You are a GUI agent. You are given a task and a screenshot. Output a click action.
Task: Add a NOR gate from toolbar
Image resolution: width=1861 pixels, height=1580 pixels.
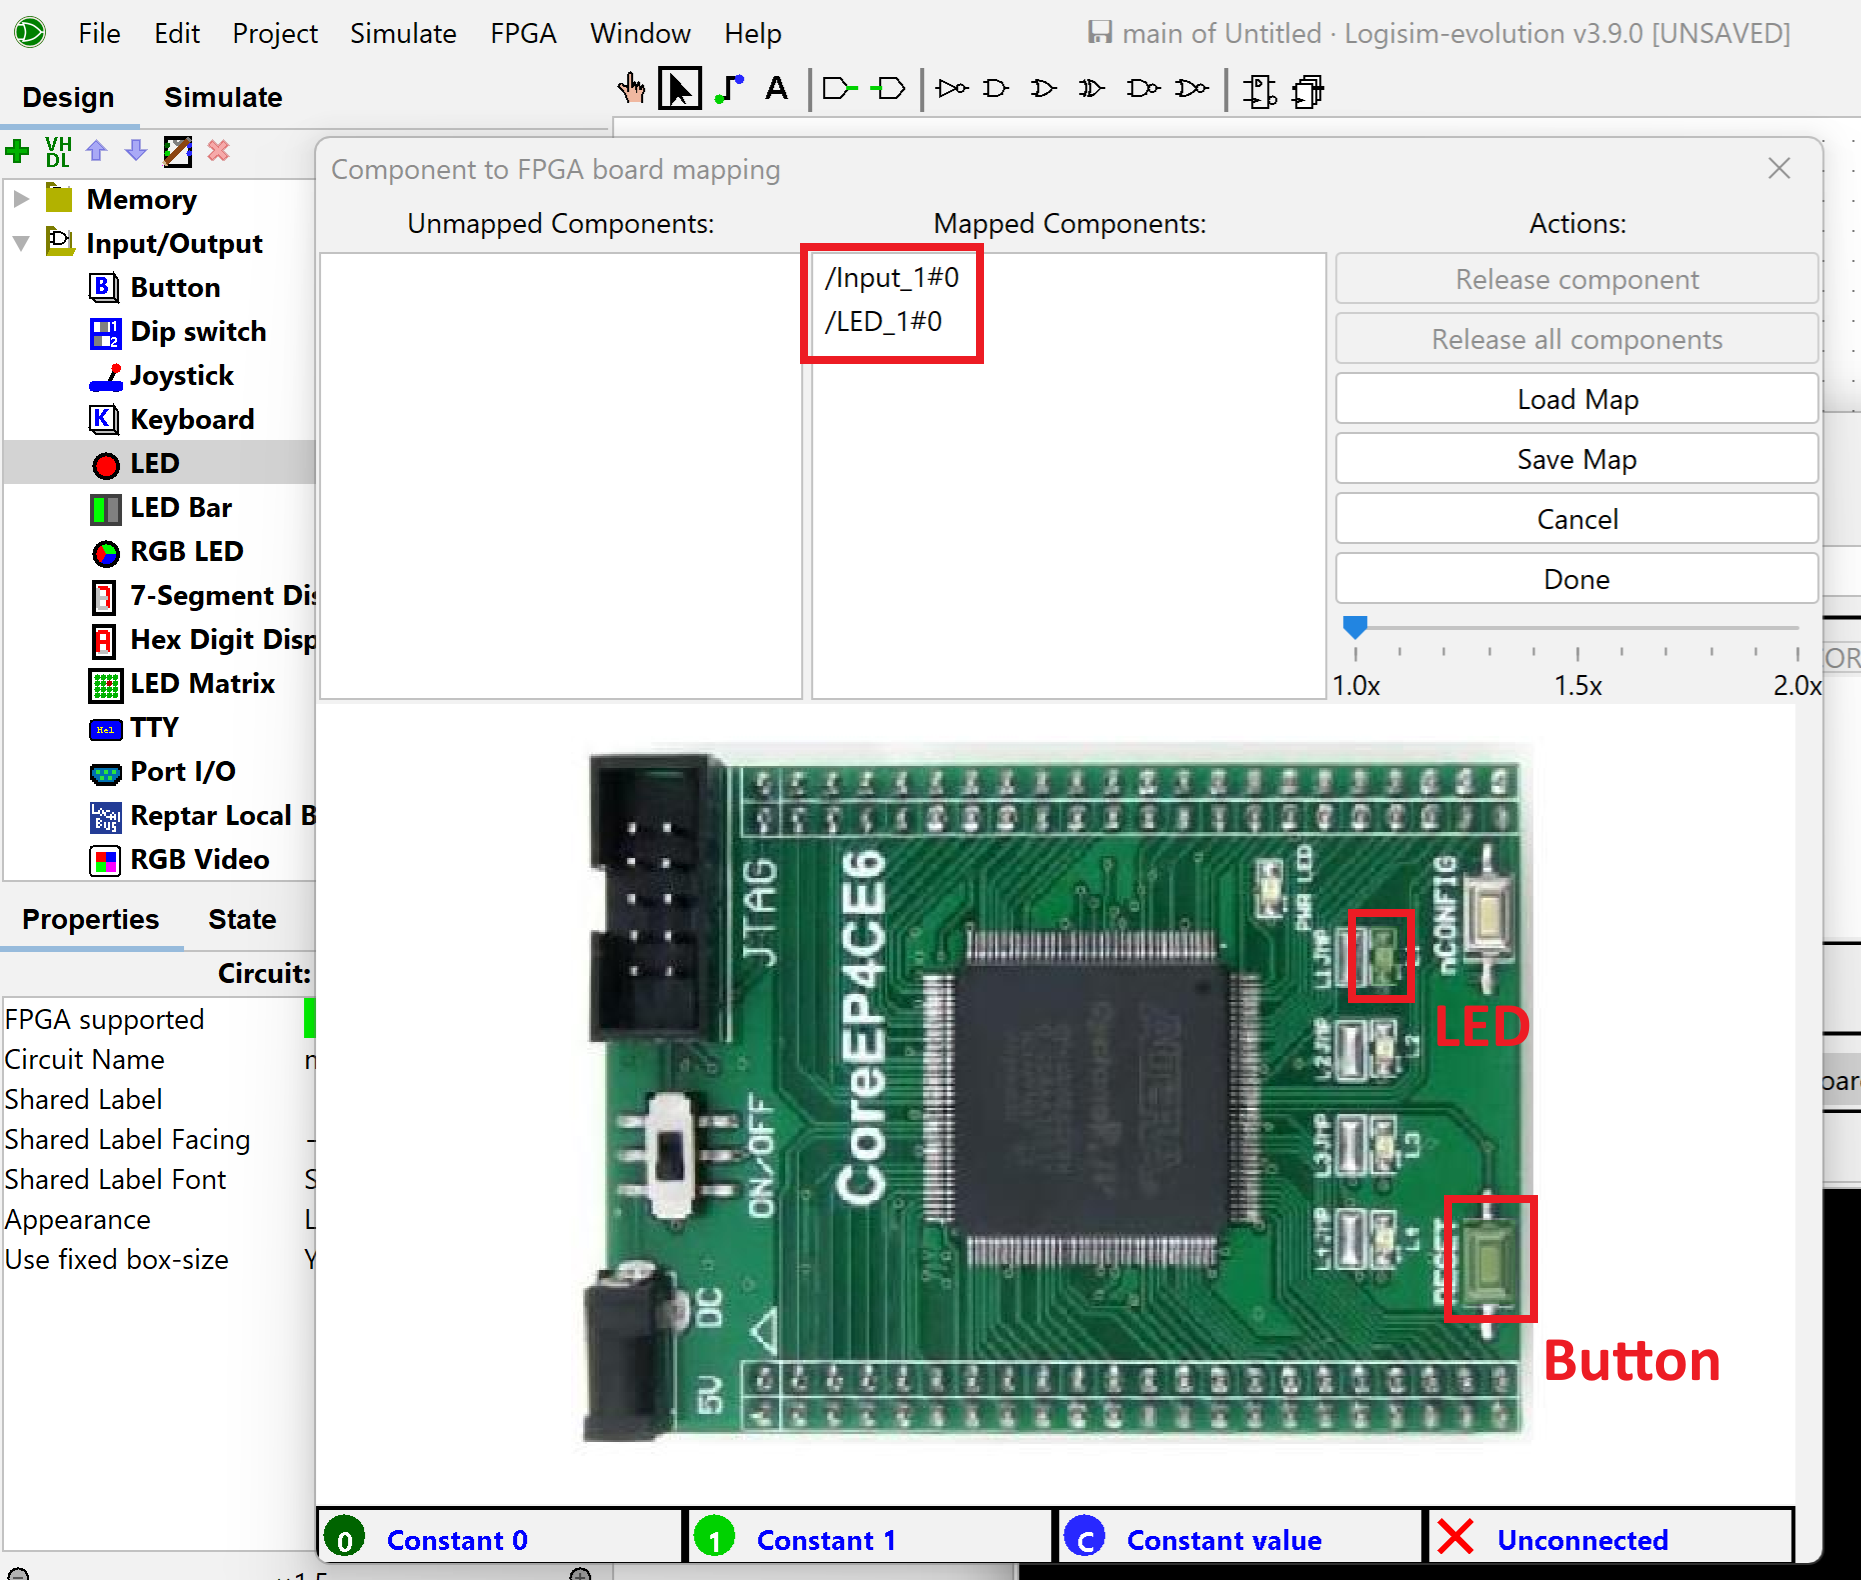click(1191, 90)
